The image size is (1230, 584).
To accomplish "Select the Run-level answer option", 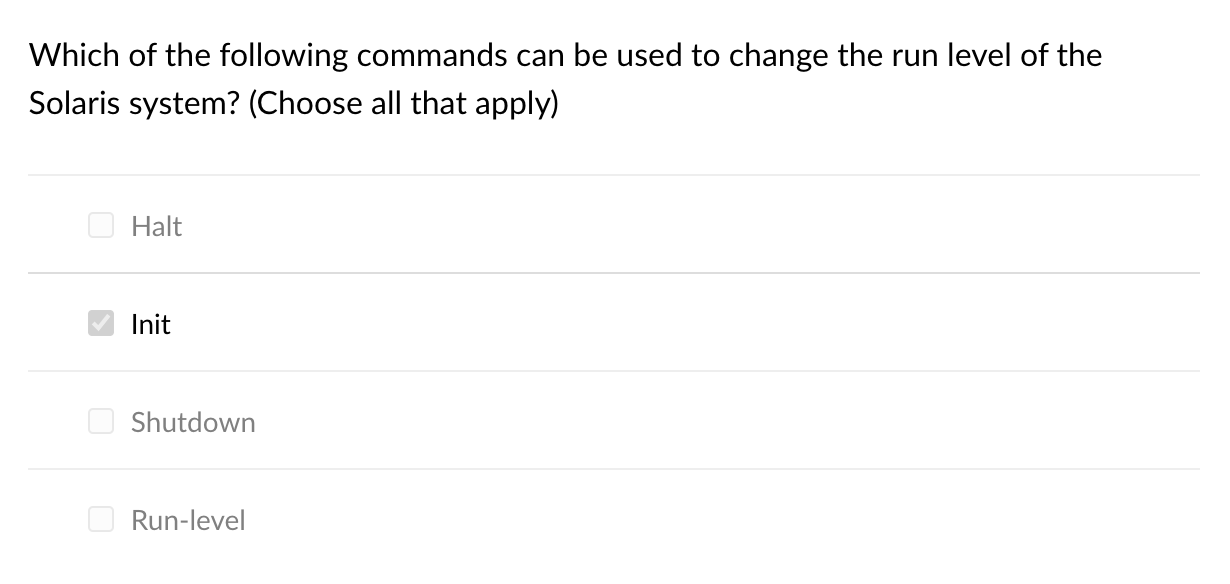I will click(x=188, y=520).
